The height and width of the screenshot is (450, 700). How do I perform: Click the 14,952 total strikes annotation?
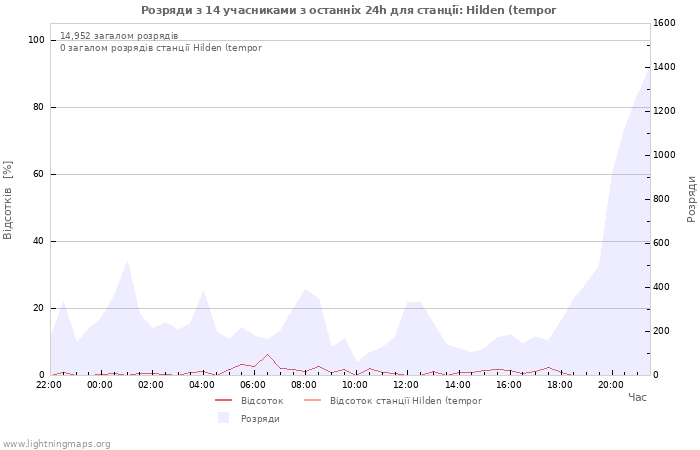point(119,36)
